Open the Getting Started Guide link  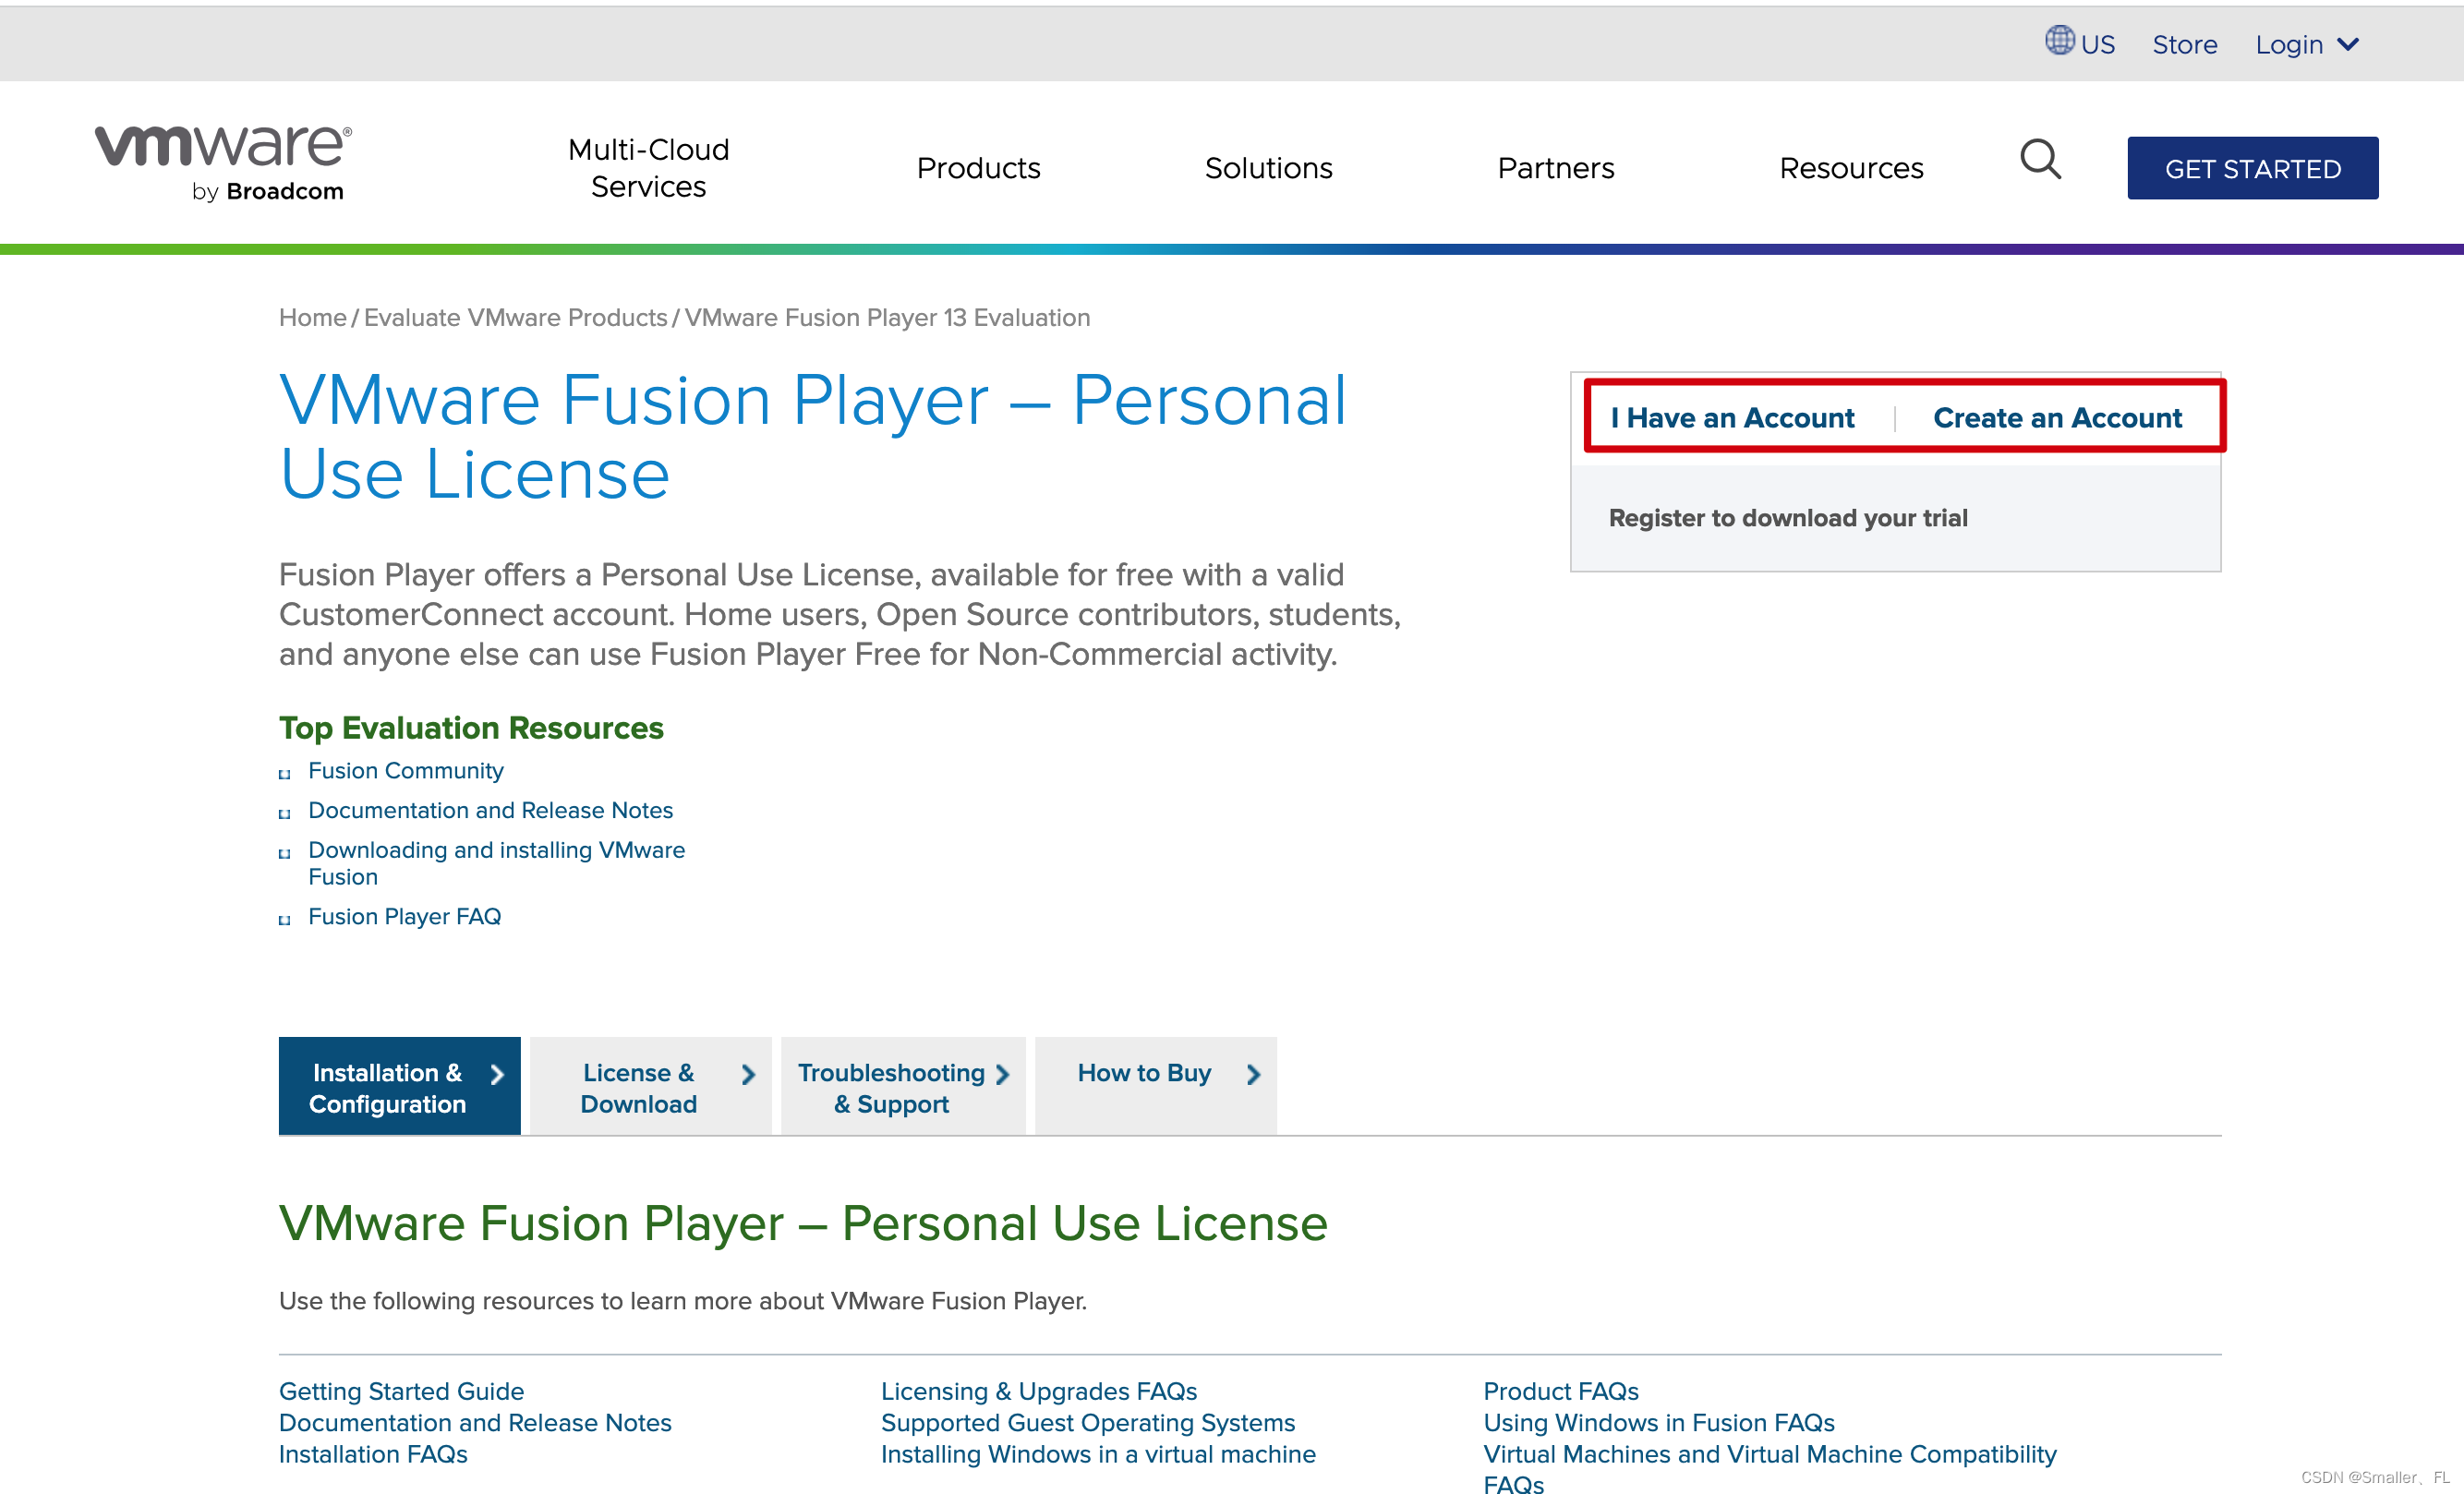(x=401, y=1391)
